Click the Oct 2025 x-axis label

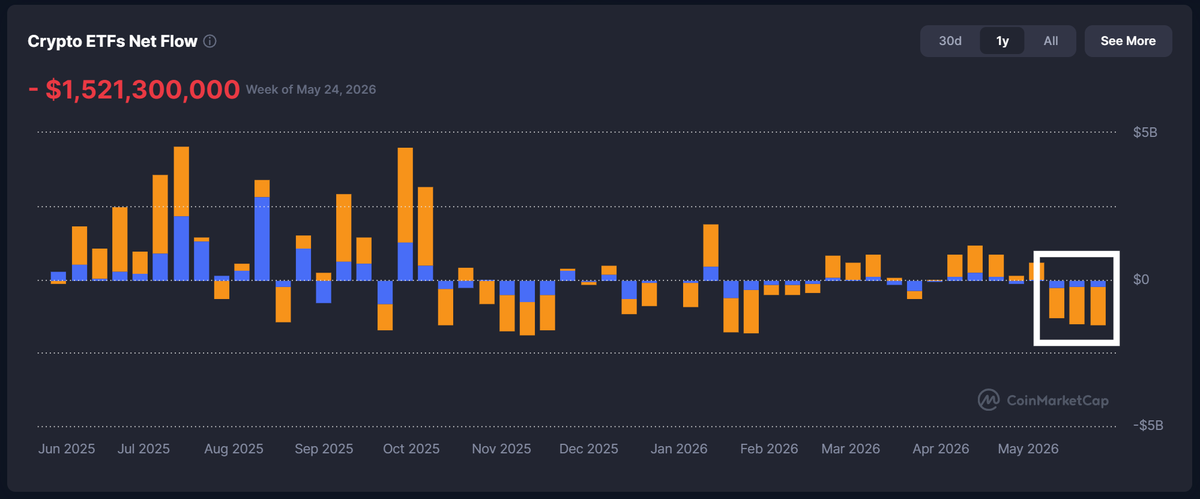coord(411,449)
